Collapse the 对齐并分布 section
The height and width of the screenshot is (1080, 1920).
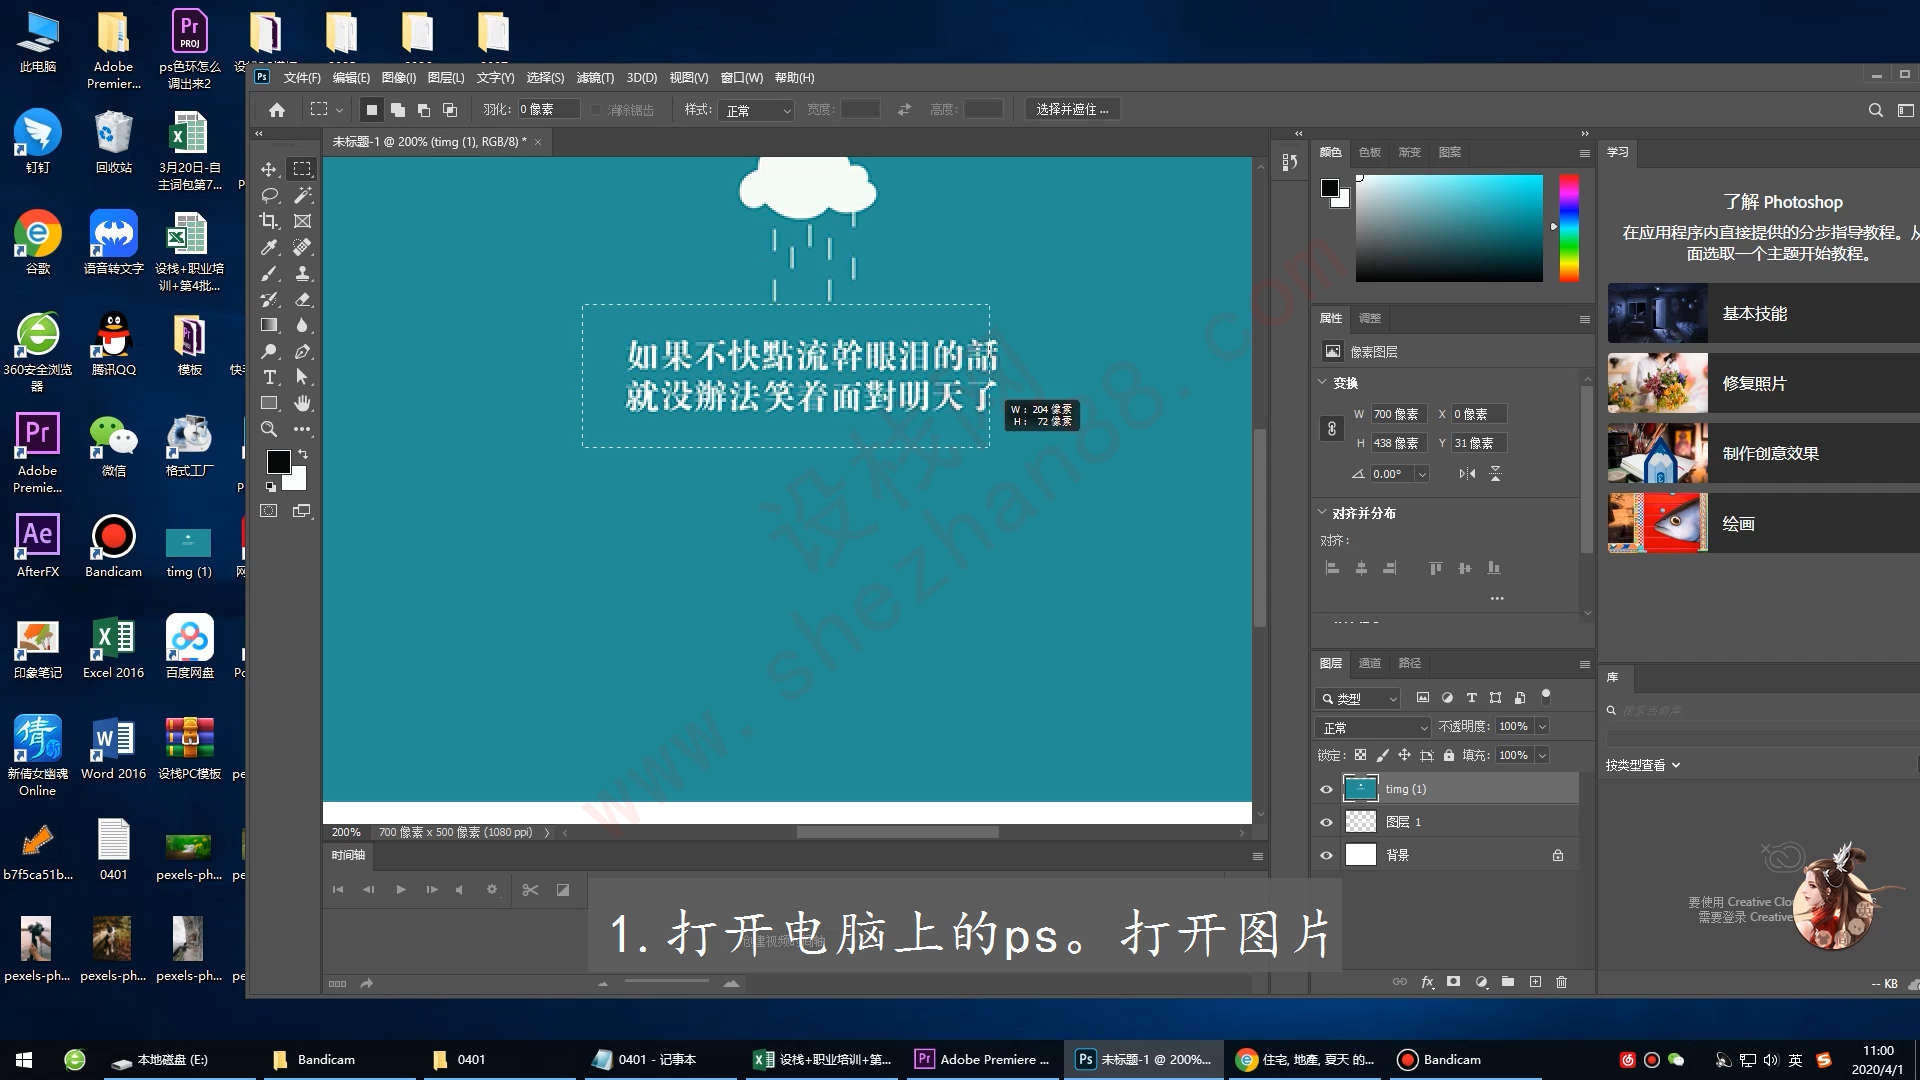pos(1322,512)
